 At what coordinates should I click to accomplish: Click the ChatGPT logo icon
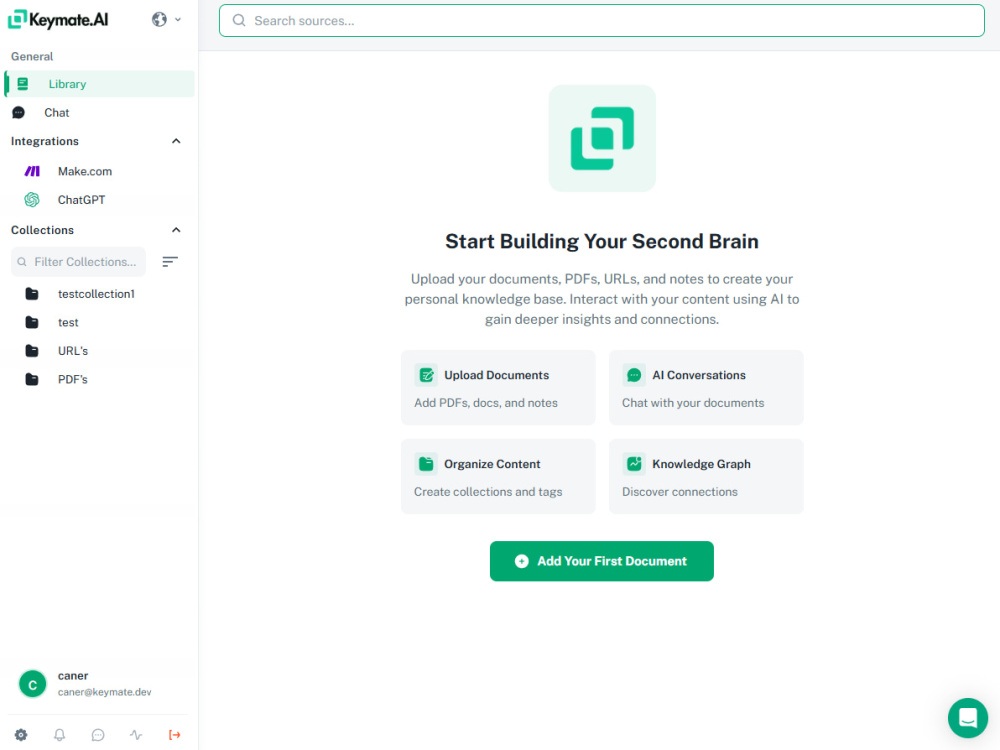click(x=32, y=200)
